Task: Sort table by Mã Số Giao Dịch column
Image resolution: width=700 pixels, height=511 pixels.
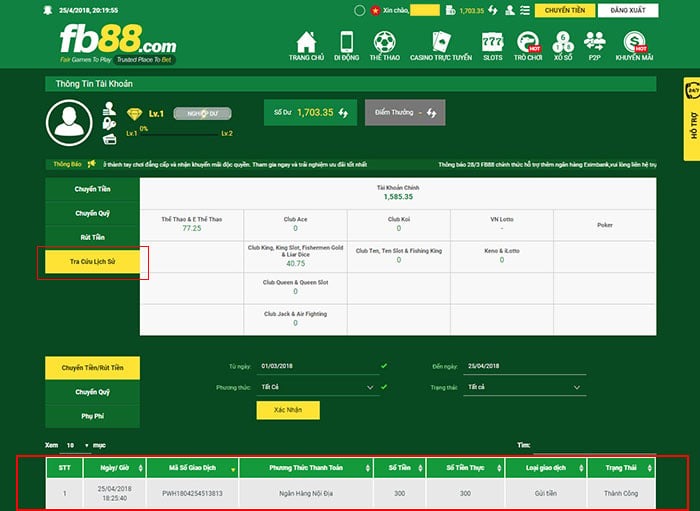Action: click(192, 468)
